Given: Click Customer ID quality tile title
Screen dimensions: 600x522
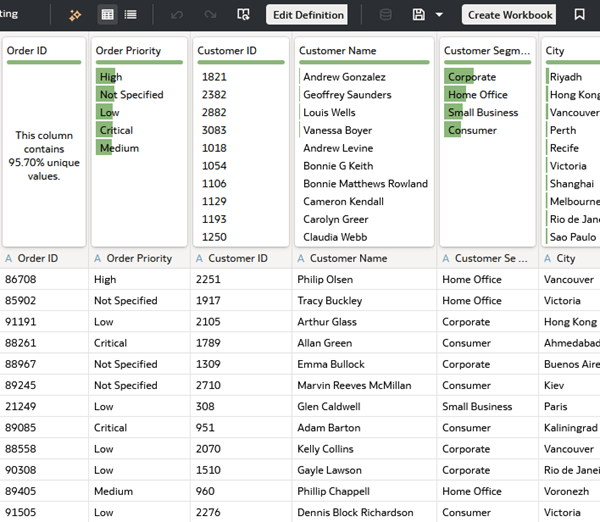Looking at the screenshot, I should pos(227,51).
